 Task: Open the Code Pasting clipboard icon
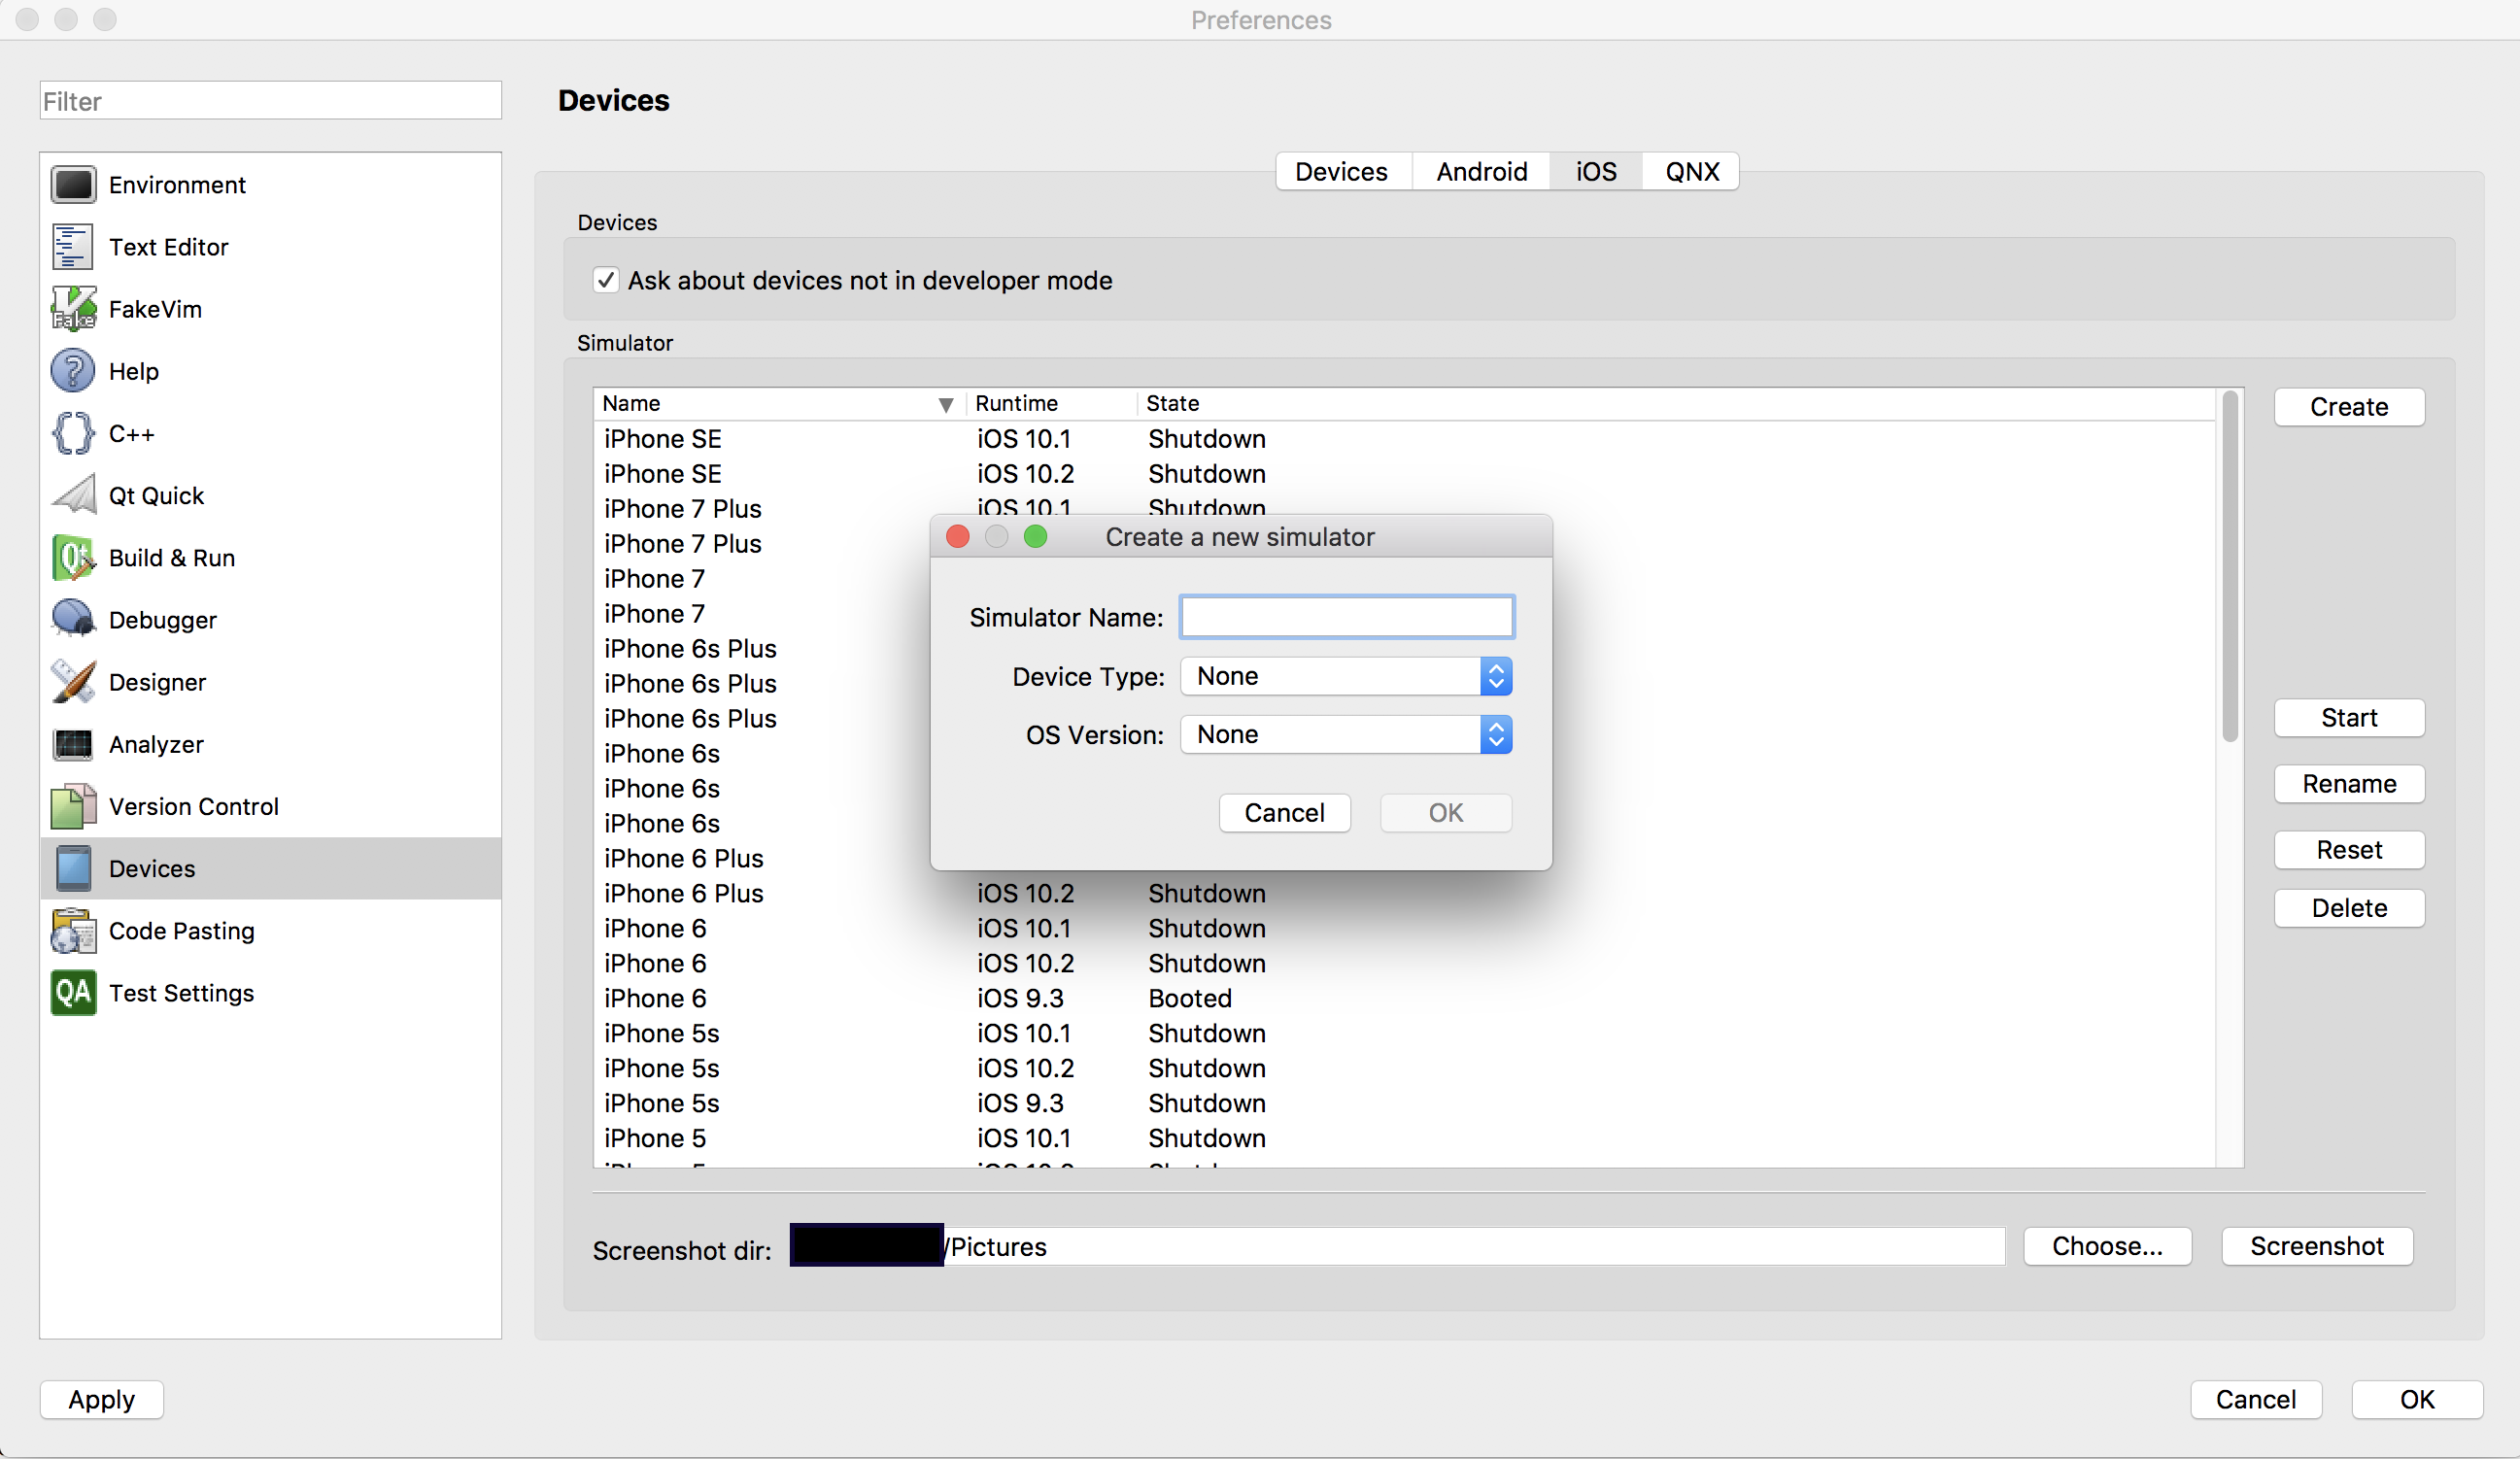73,931
